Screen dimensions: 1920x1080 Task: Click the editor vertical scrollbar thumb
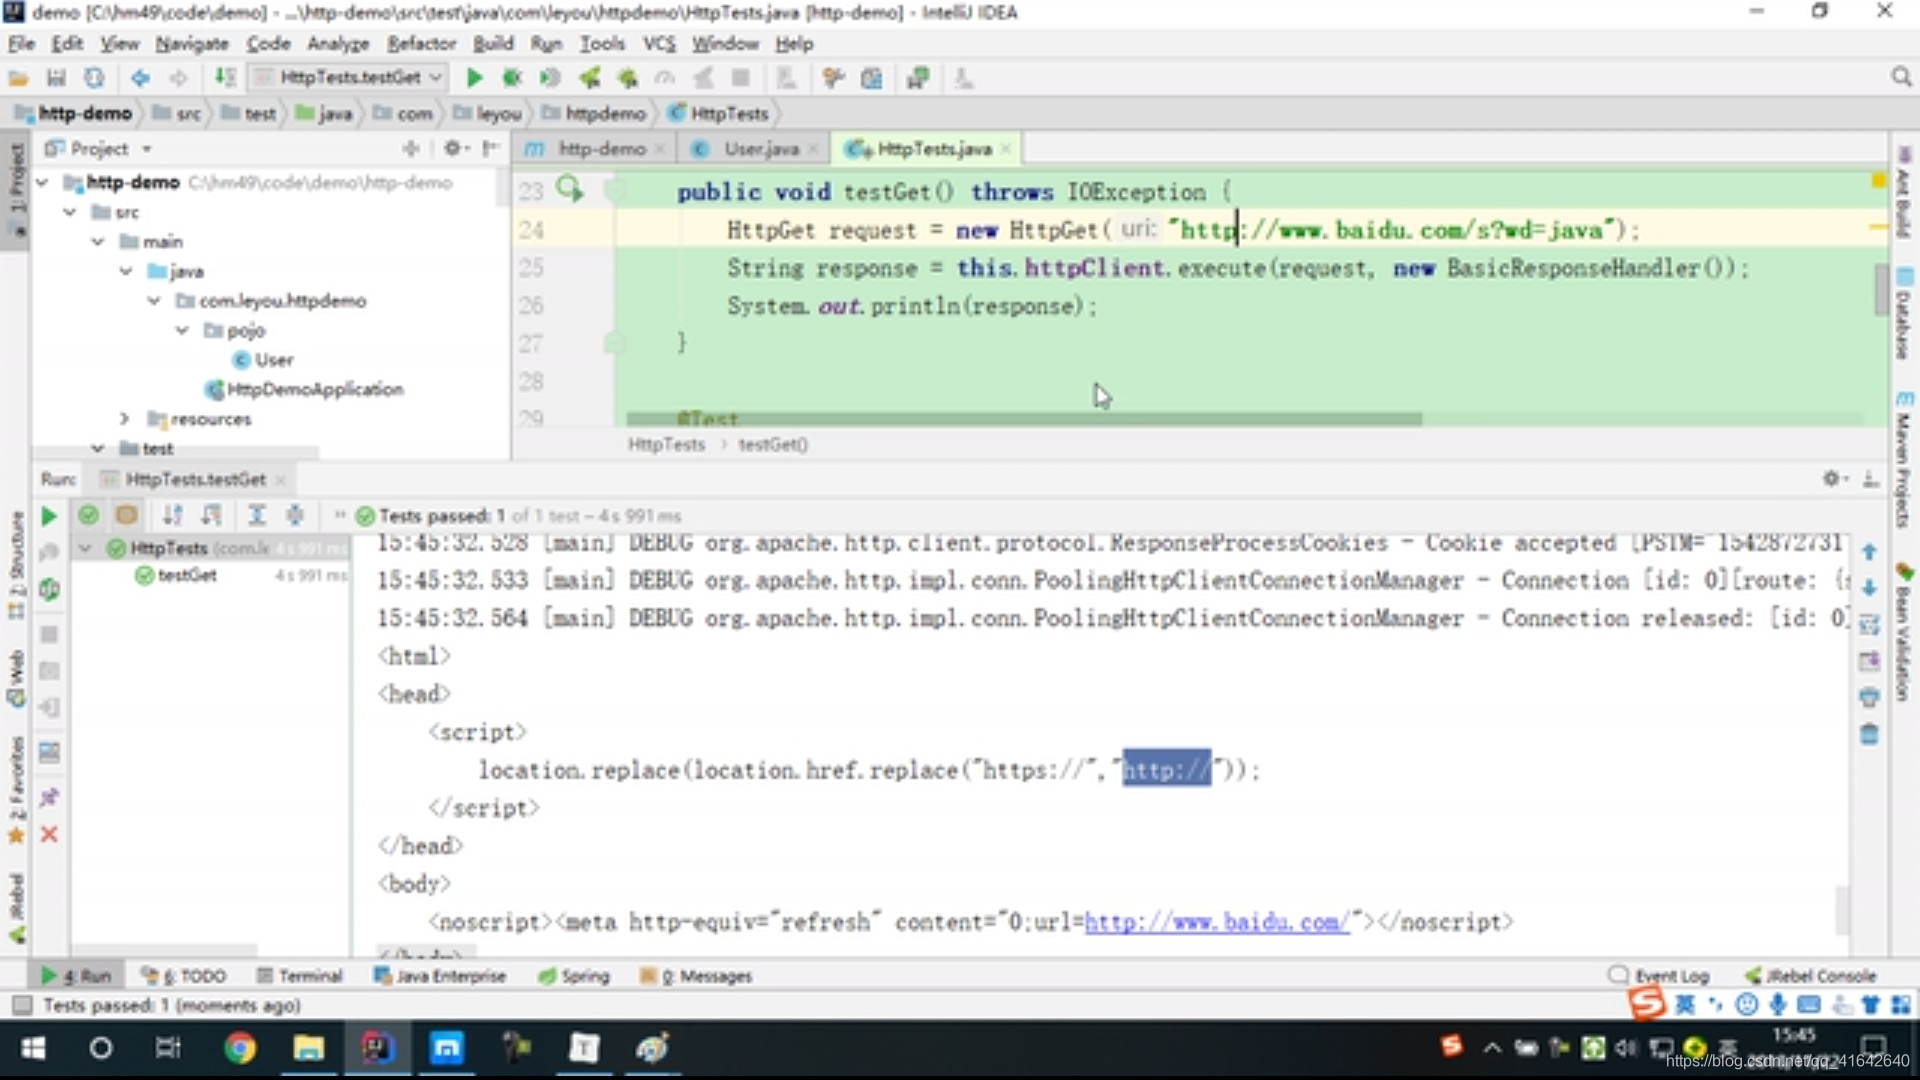coord(1881,289)
